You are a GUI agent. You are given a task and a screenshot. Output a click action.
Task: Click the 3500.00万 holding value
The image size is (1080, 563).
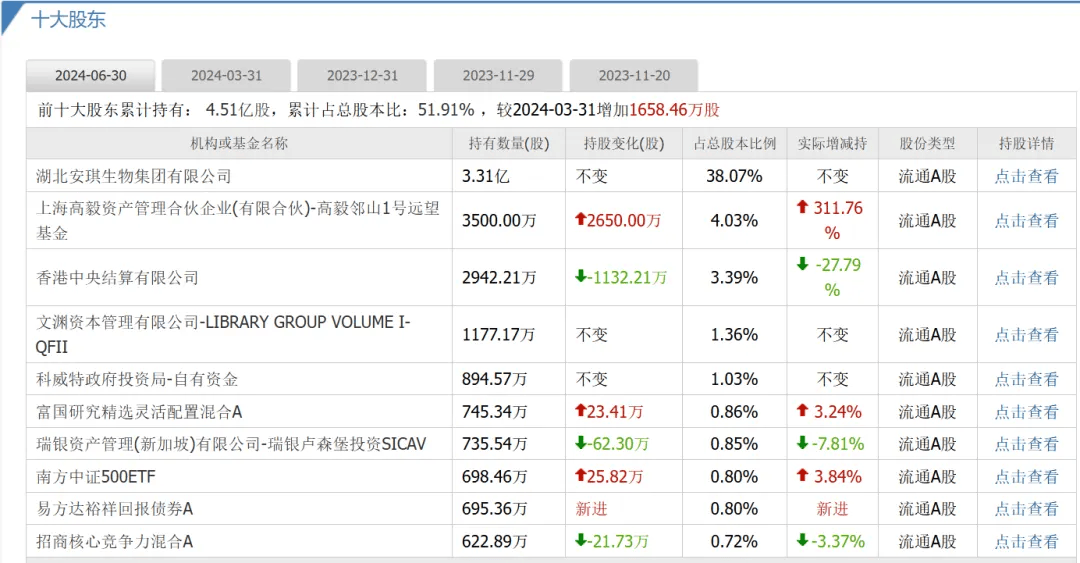pyautogui.click(x=499, y=221)
